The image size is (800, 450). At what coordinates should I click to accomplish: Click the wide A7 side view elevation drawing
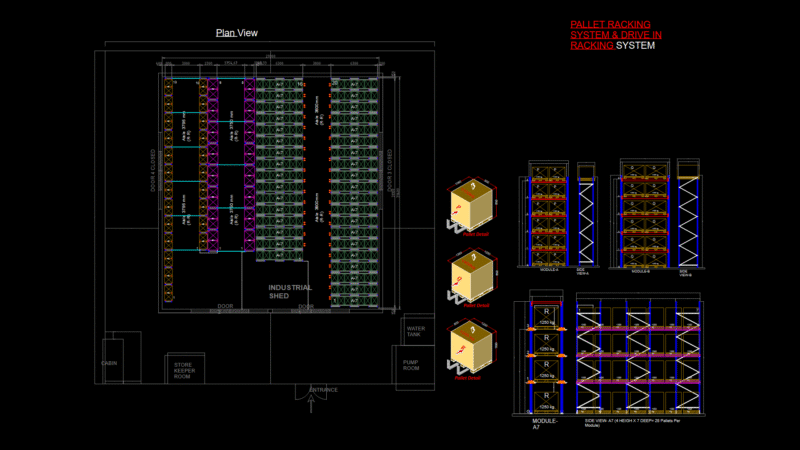638,353
